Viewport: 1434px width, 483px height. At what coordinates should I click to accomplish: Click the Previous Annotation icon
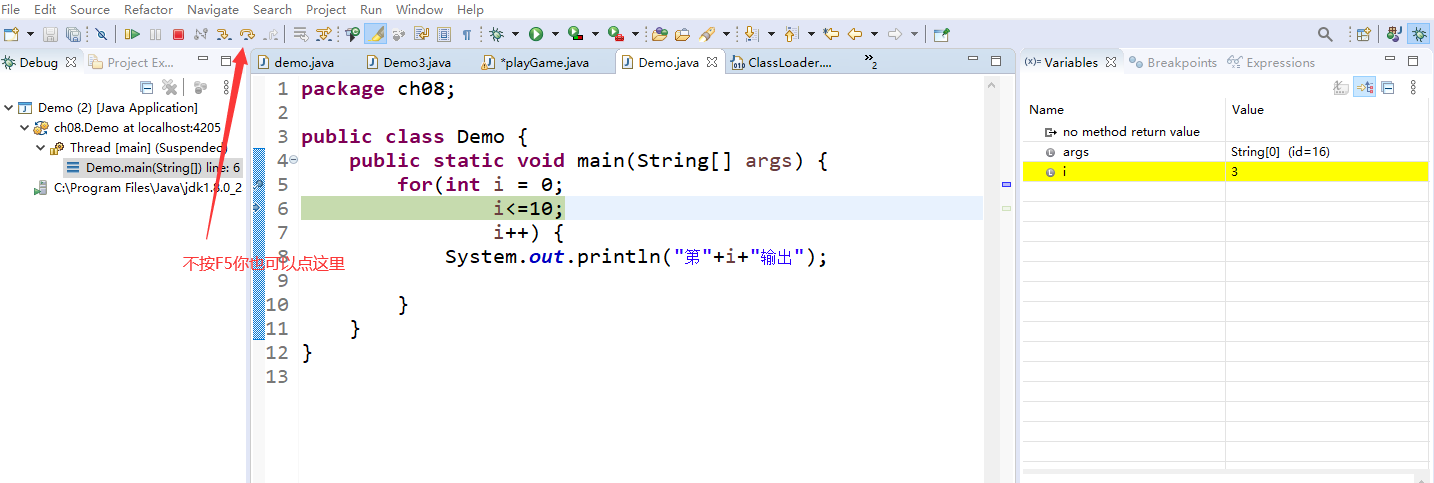tap(791, 34)
